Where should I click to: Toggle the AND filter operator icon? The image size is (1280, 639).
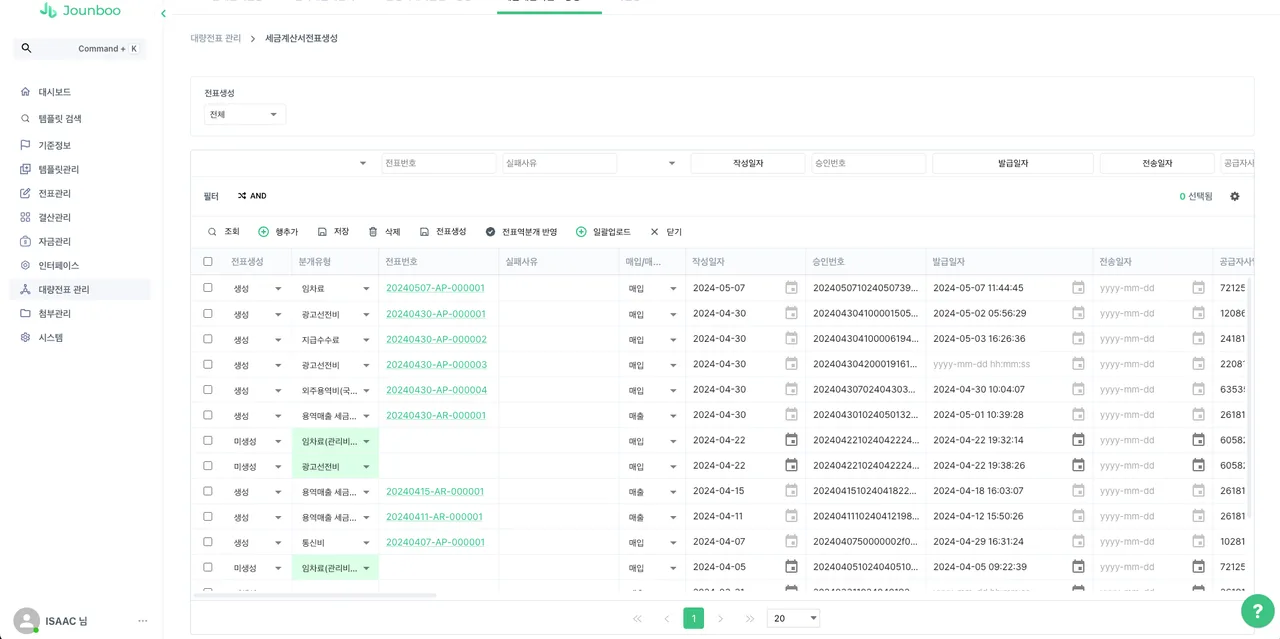point(242,196)
